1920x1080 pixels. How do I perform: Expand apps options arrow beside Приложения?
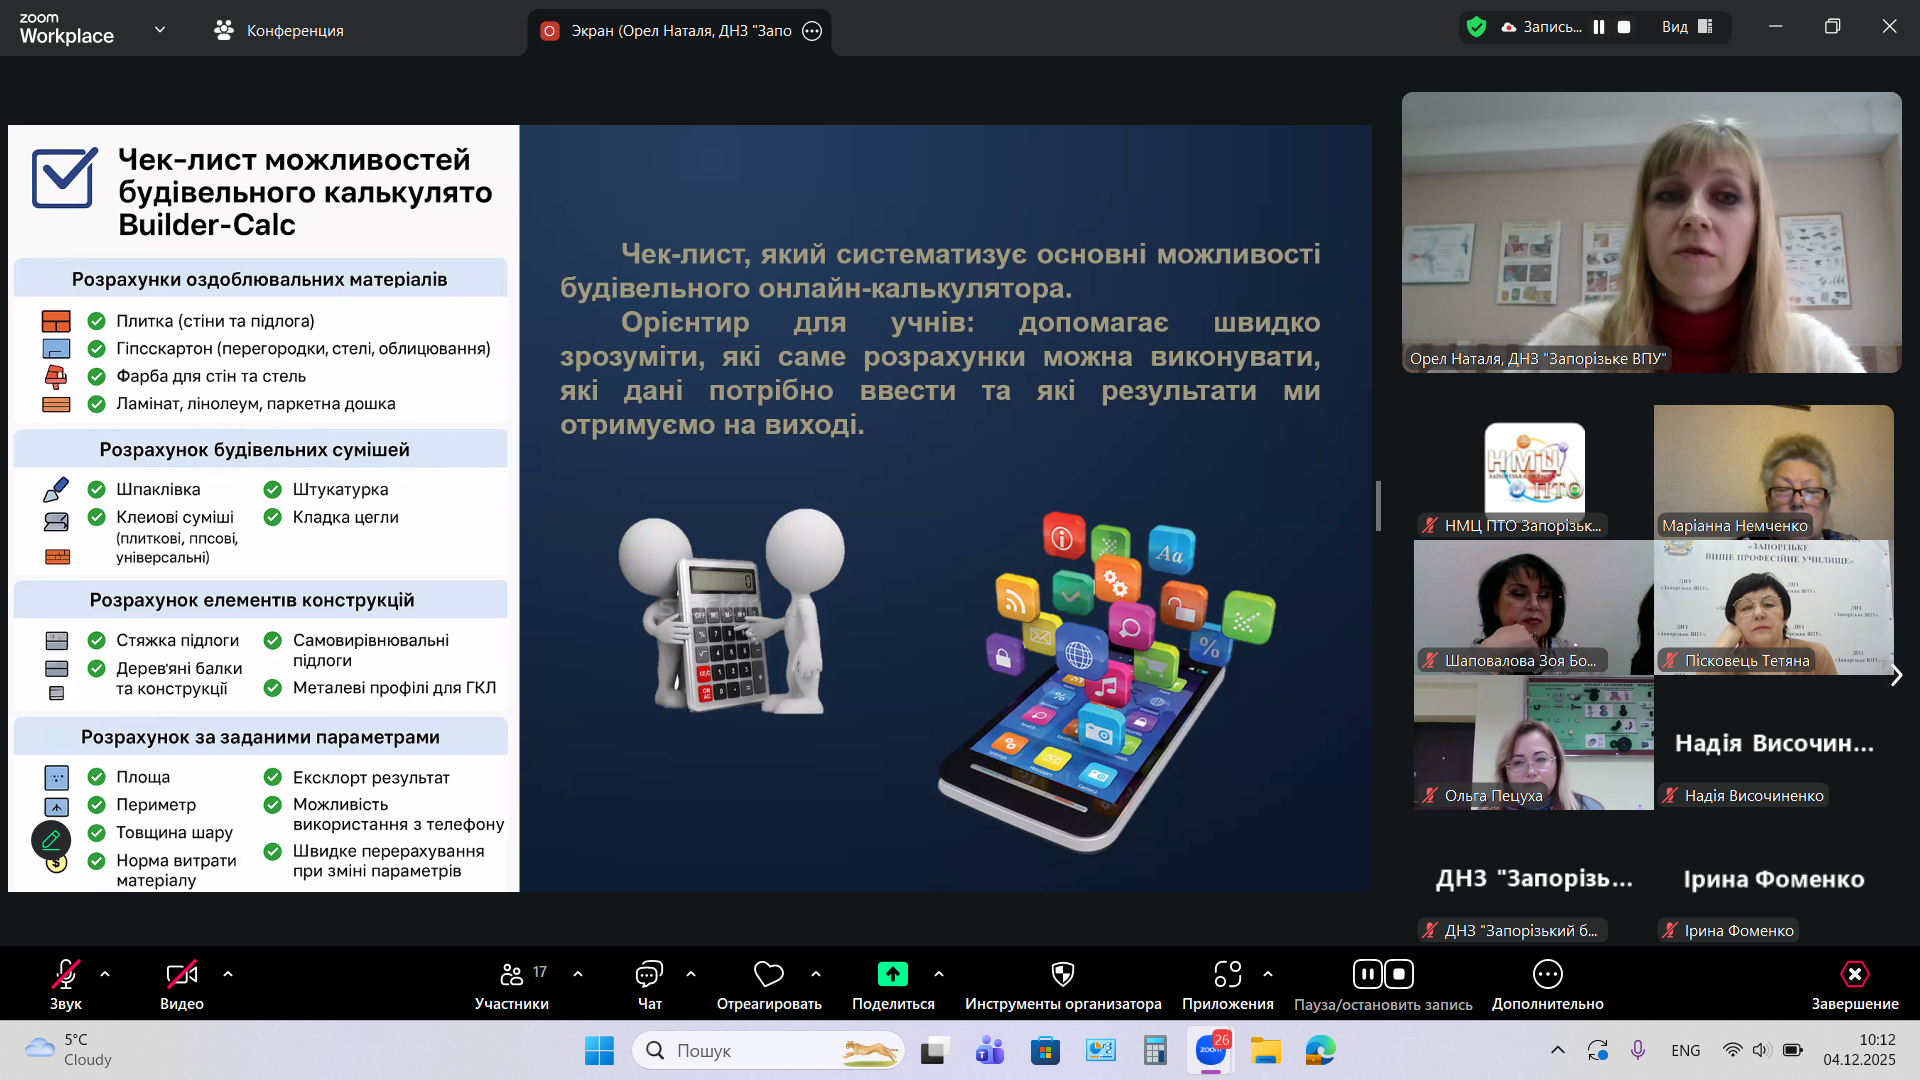[1268, 974]
